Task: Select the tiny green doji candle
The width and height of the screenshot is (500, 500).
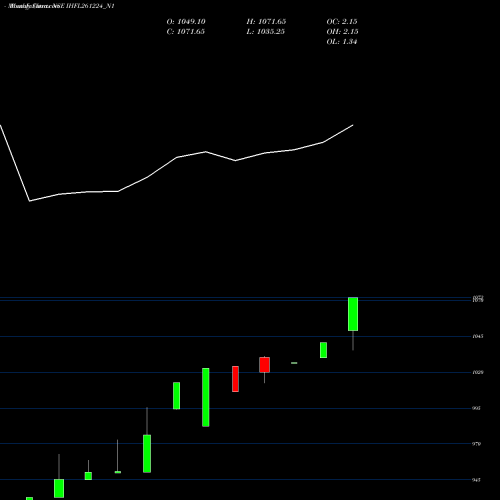Action: [294, 363]
